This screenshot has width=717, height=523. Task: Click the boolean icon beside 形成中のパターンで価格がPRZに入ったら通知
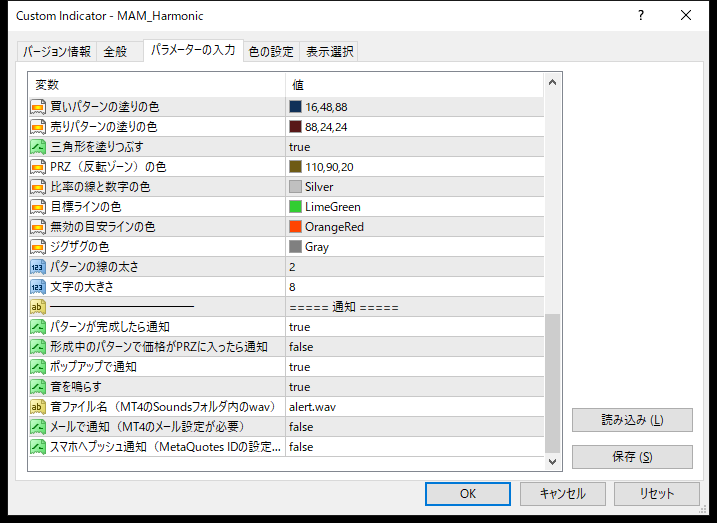[38, 347]
